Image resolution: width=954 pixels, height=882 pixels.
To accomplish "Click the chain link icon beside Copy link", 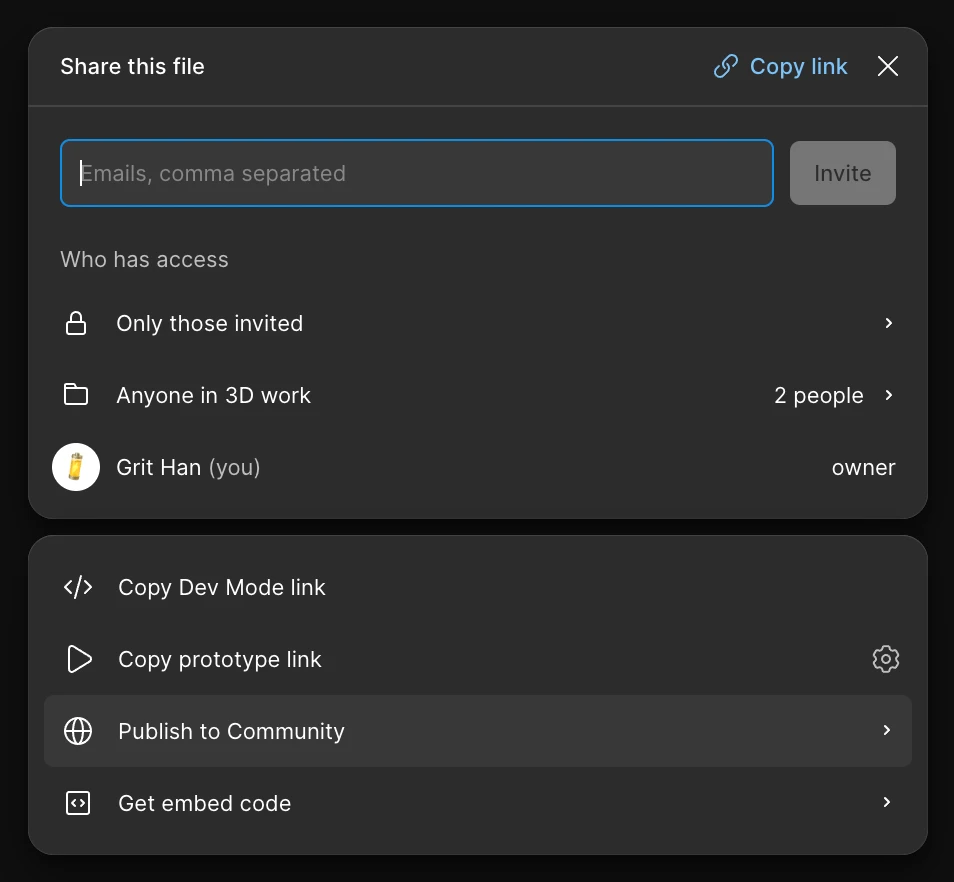I will click(x=725, y=67).
